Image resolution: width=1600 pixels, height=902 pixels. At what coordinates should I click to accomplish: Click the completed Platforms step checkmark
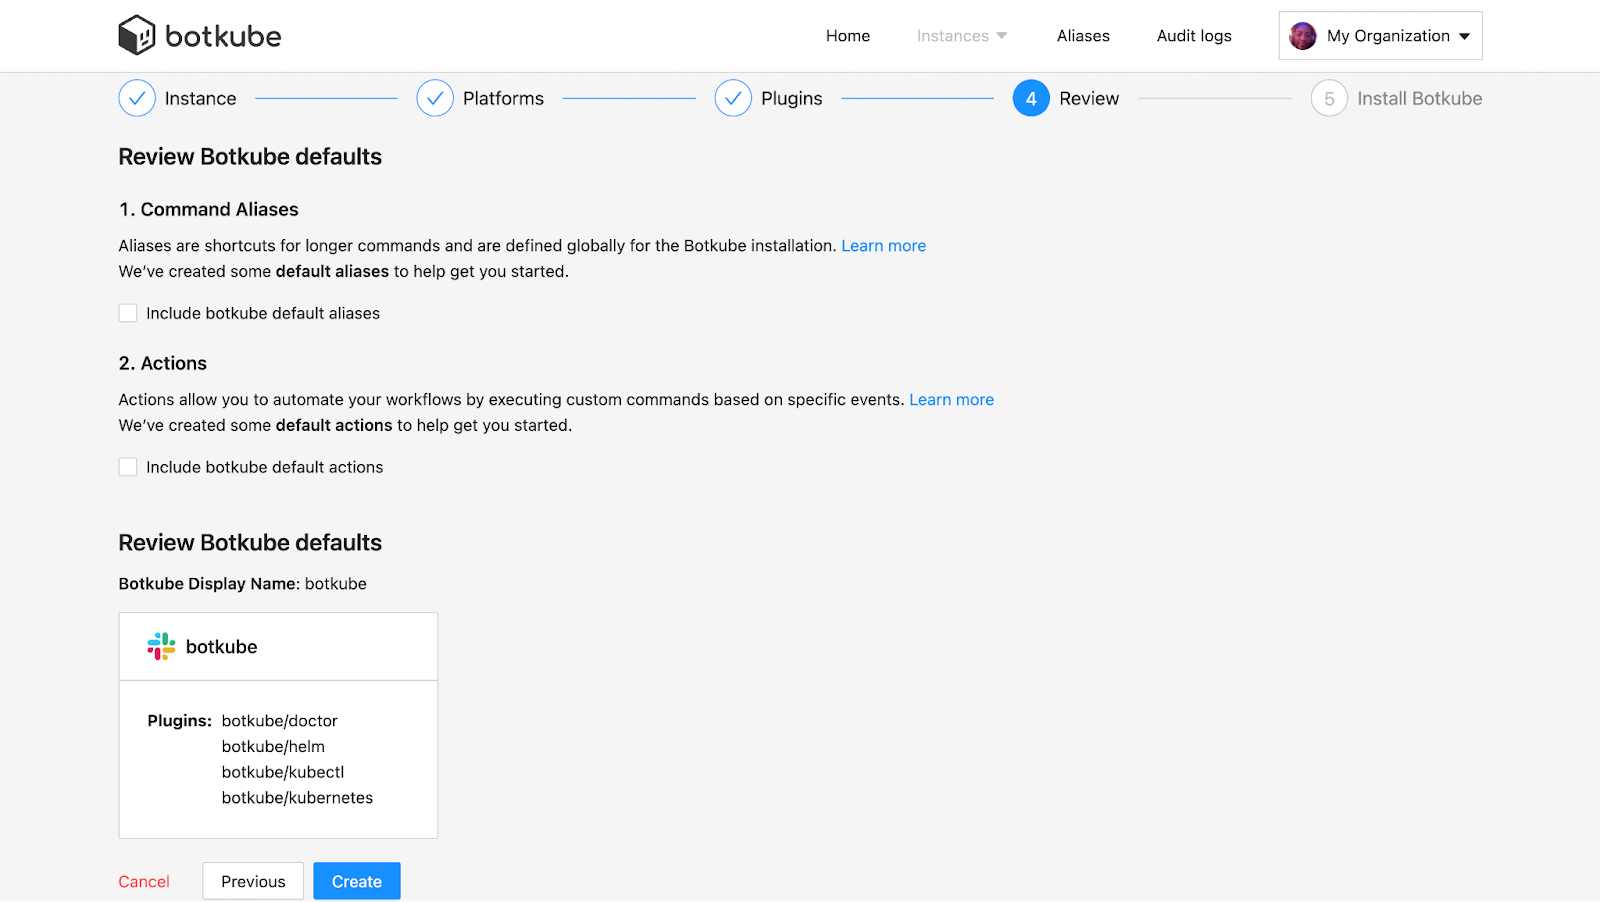coord(434,98)
